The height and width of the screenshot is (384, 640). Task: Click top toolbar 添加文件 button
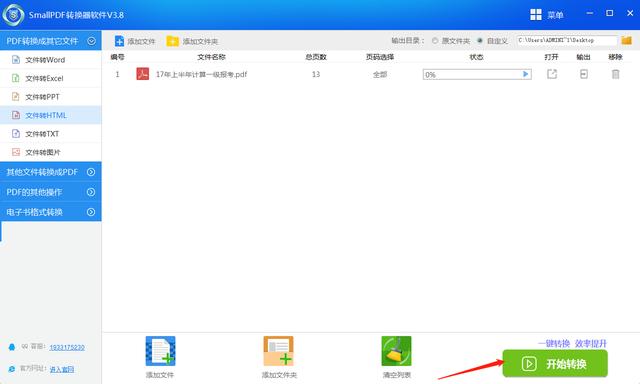click(x=135, y=41)
